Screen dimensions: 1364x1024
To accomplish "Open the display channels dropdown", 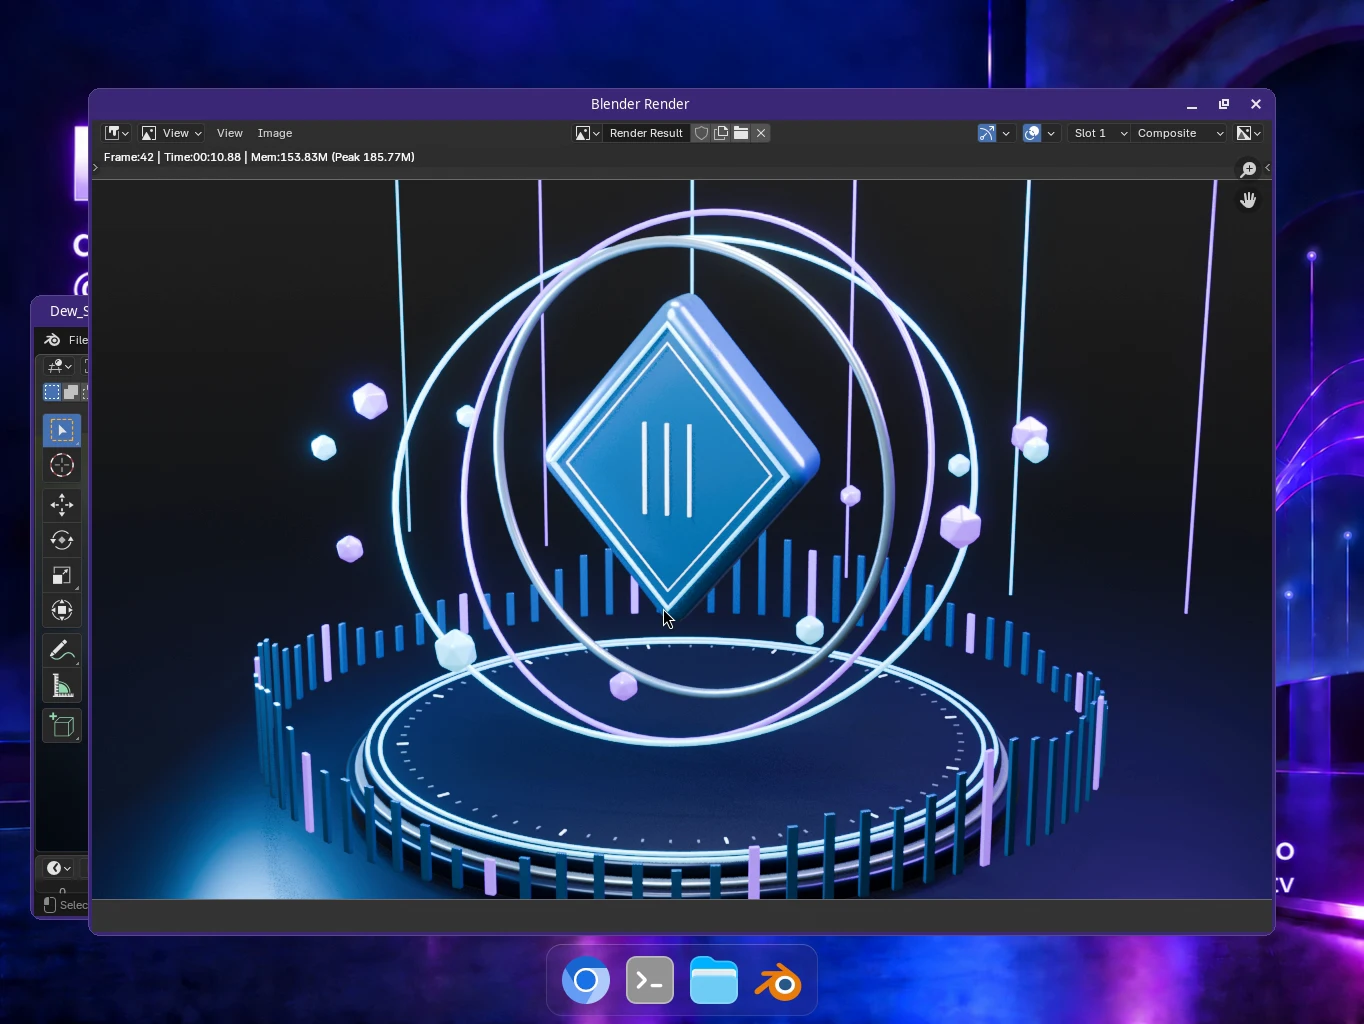I will pyautogui.click(x=1248, y=133).
